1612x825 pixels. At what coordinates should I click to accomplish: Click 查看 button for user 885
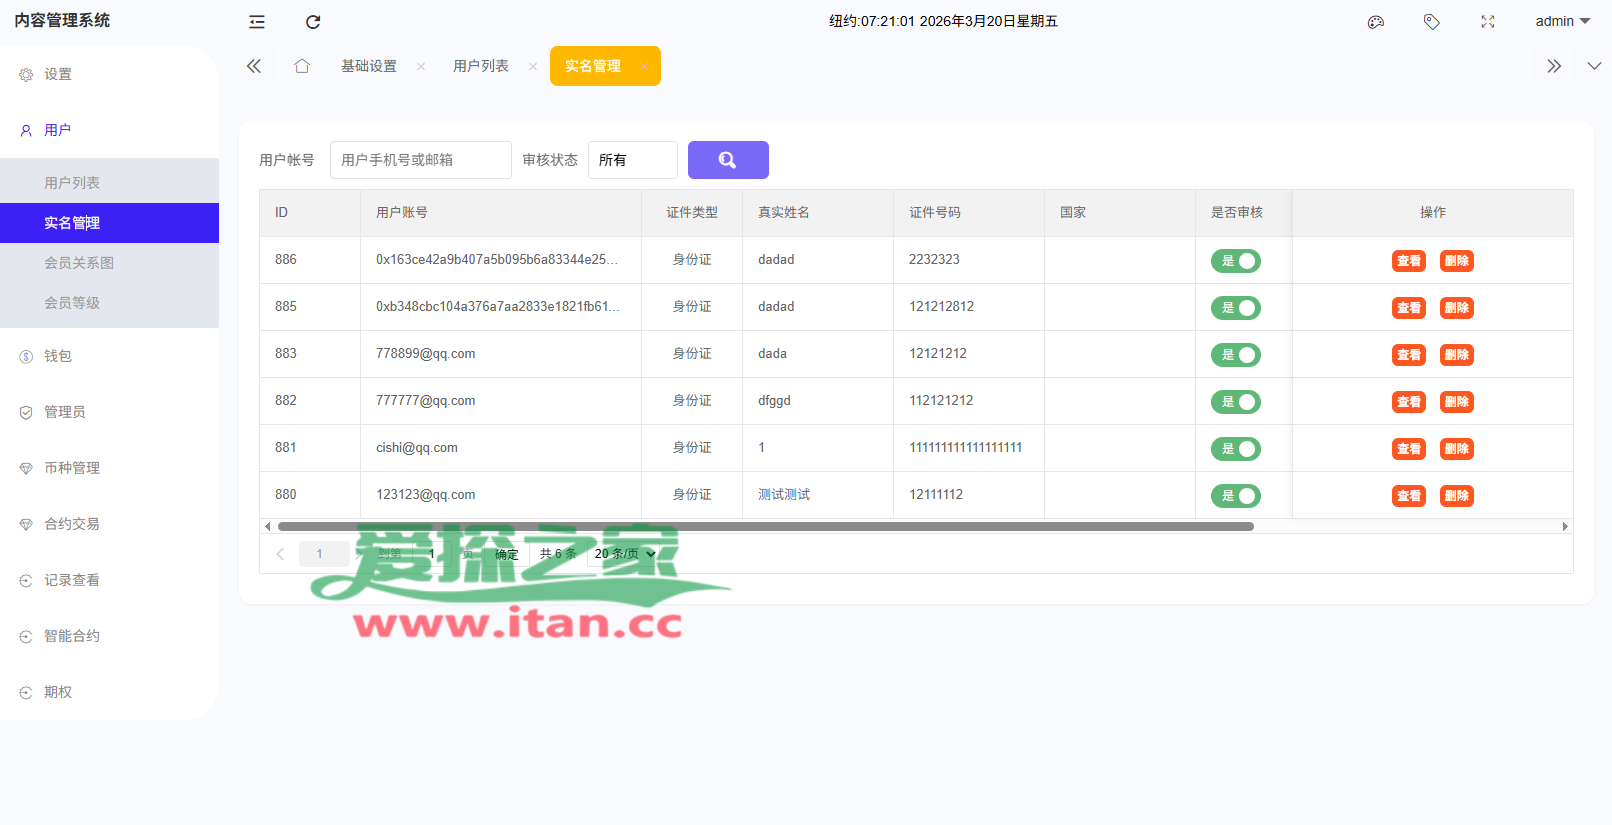coord(1409,308)
